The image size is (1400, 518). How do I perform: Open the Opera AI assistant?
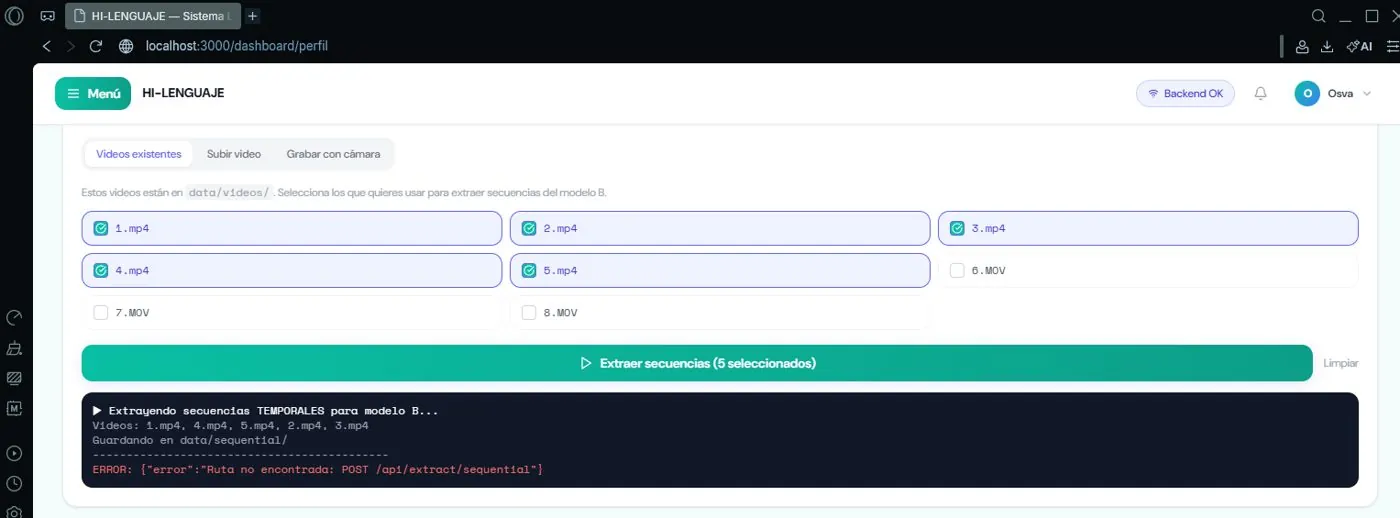click(x=1359, y=46)
